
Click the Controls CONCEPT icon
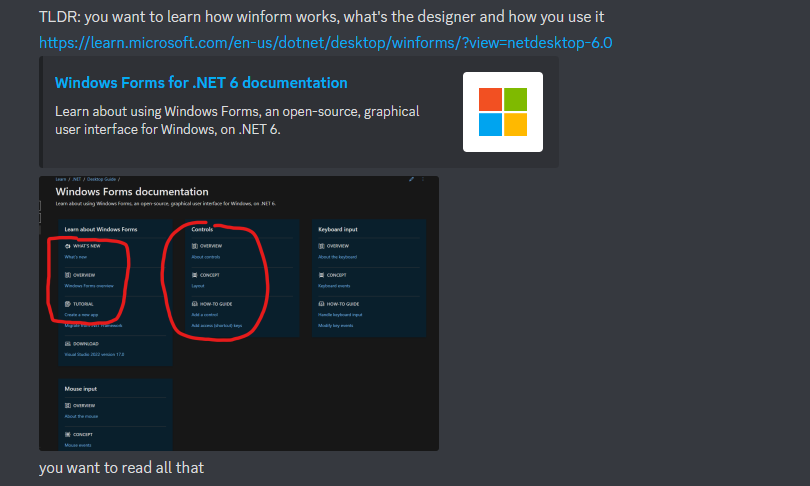pyautogui.click(x=195, y=275)
